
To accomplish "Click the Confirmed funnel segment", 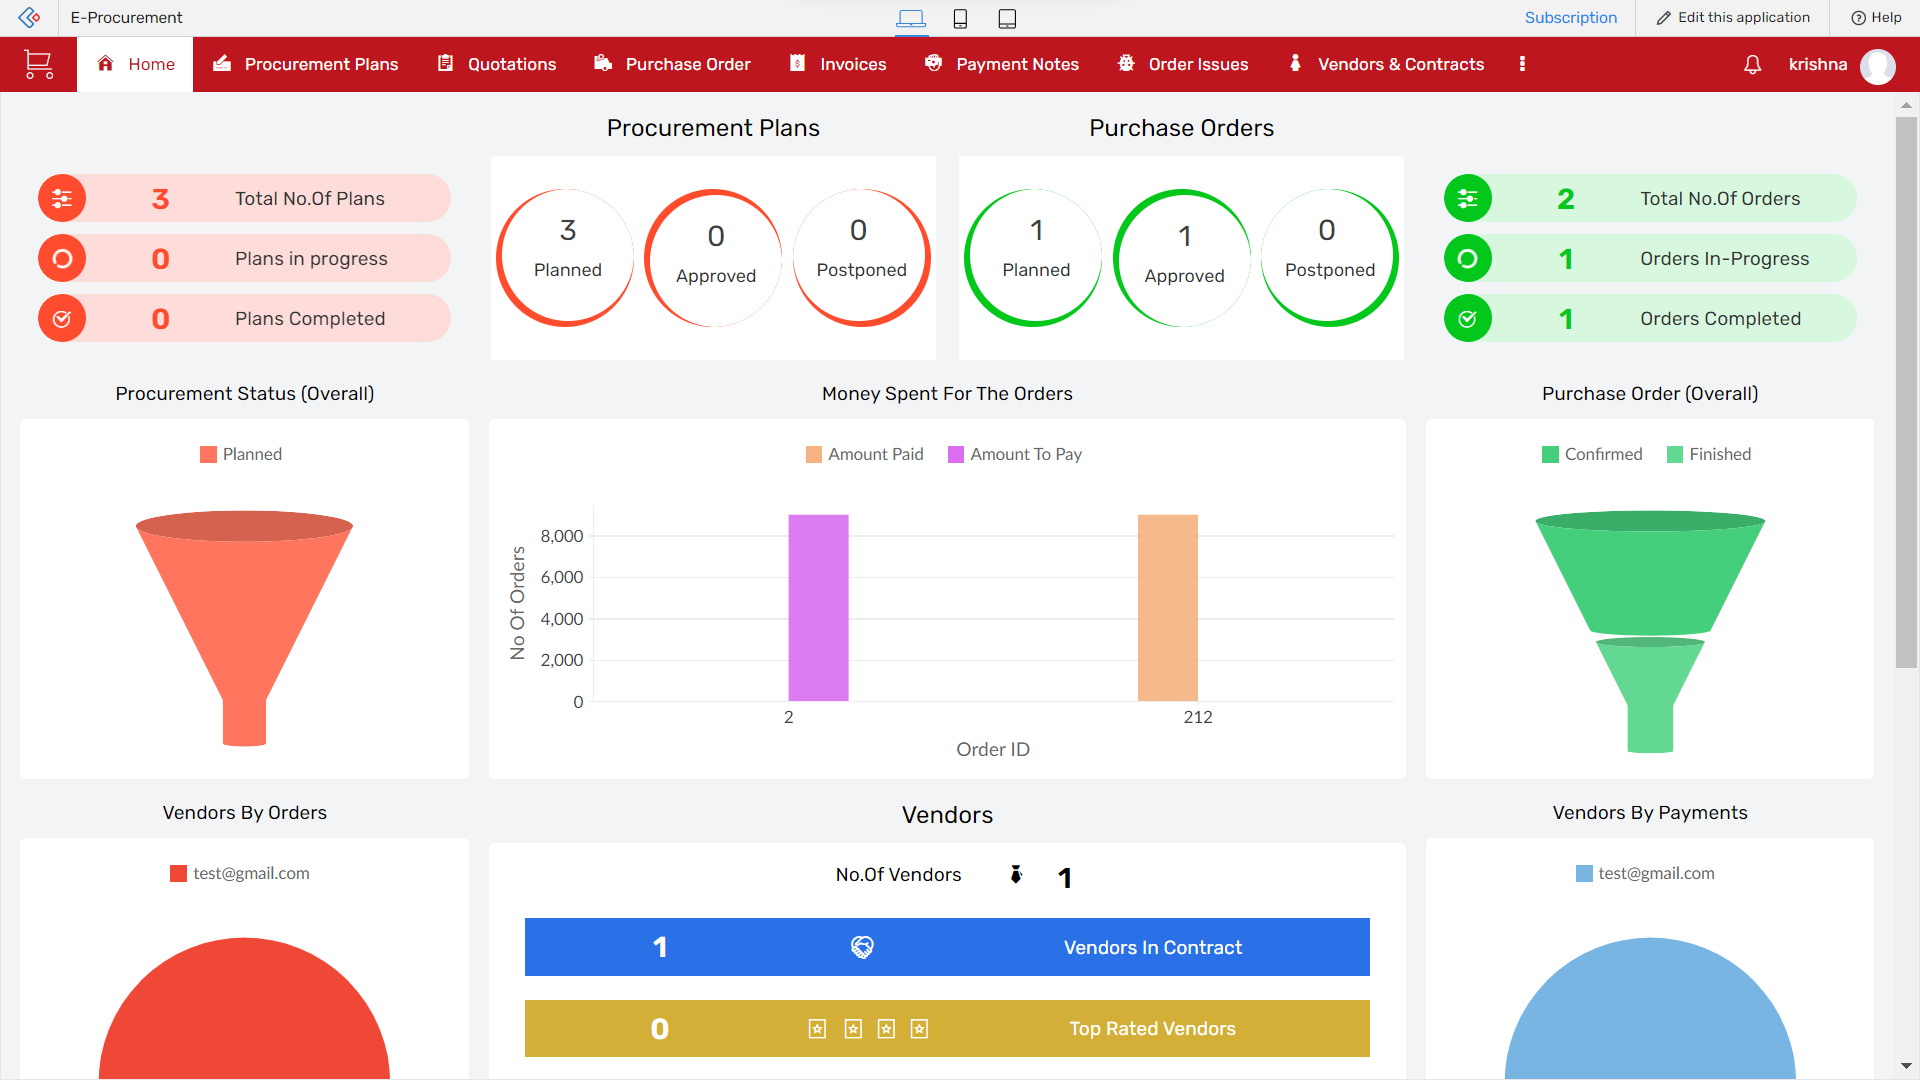I will point(1650,575).
